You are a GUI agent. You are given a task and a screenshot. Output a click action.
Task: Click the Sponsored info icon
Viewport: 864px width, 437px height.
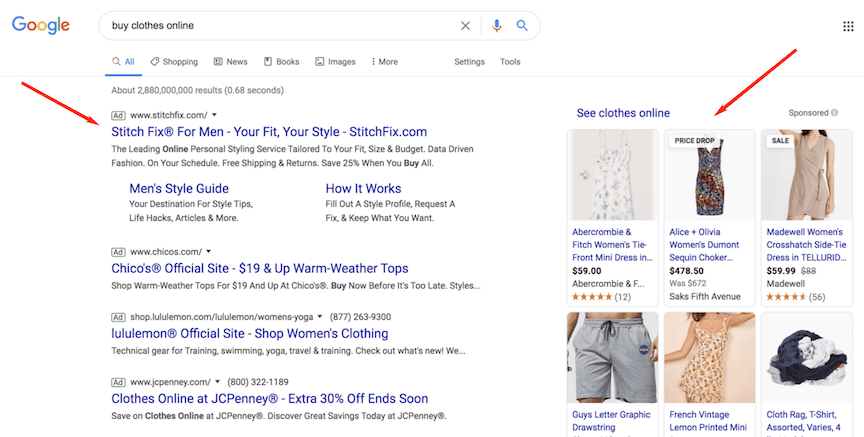tap(834, 113)
